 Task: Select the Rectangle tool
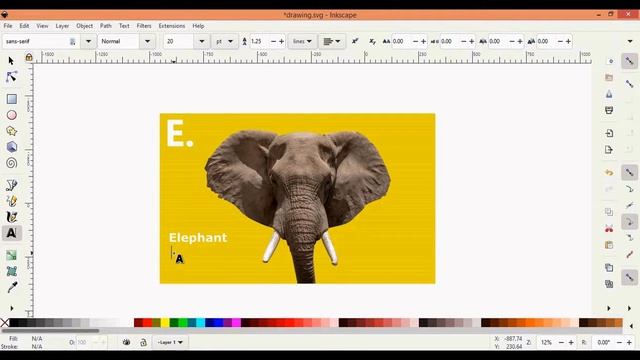(x=11, y=99)
